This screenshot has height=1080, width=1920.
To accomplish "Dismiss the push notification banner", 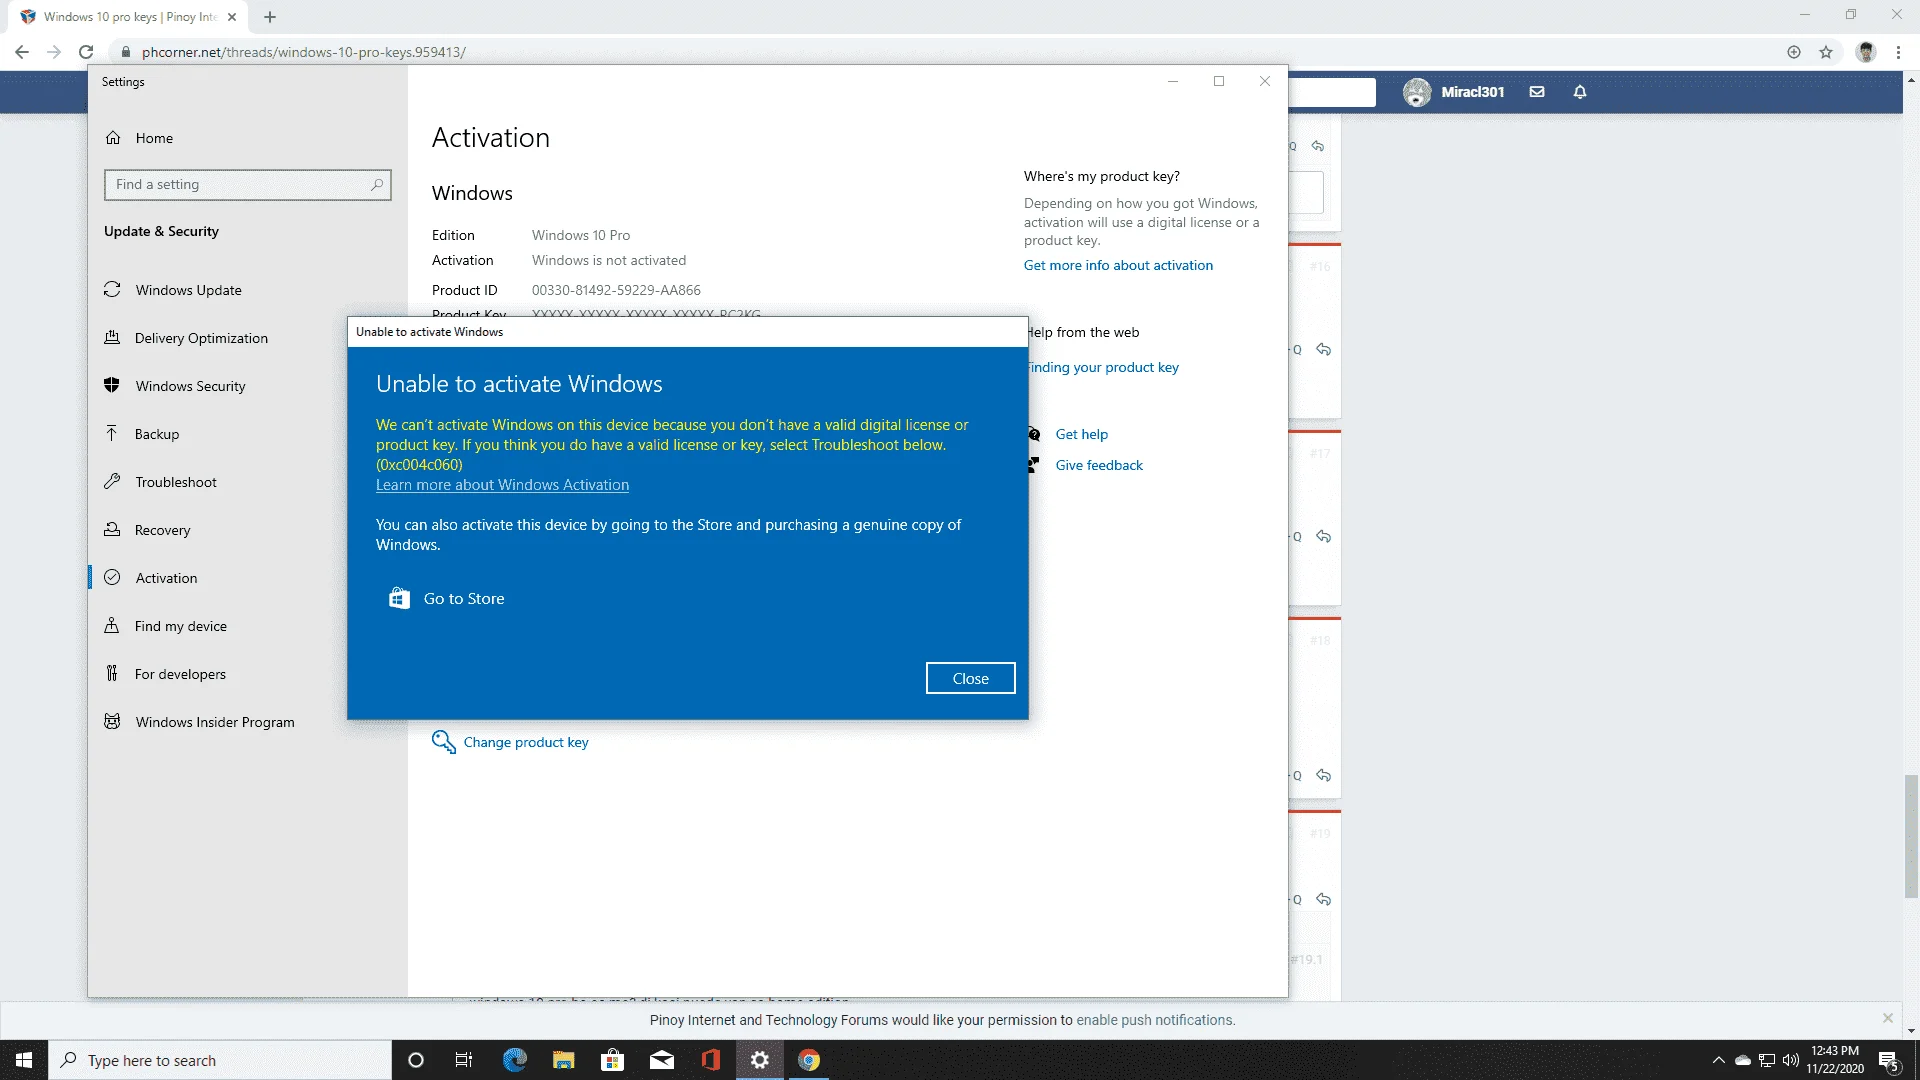I will (1888, 1018).
